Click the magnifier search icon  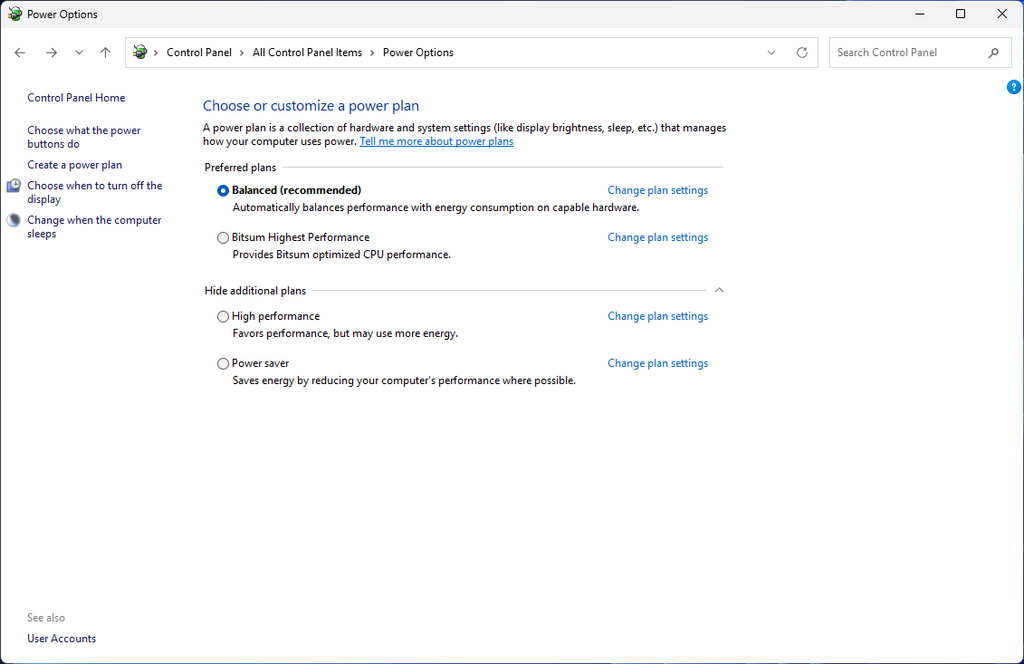point(993,53)
